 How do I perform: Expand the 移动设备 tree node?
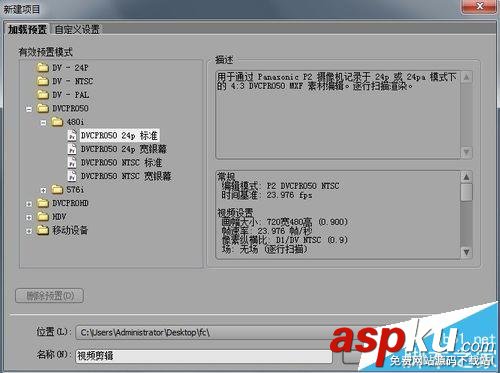point(29,231)
